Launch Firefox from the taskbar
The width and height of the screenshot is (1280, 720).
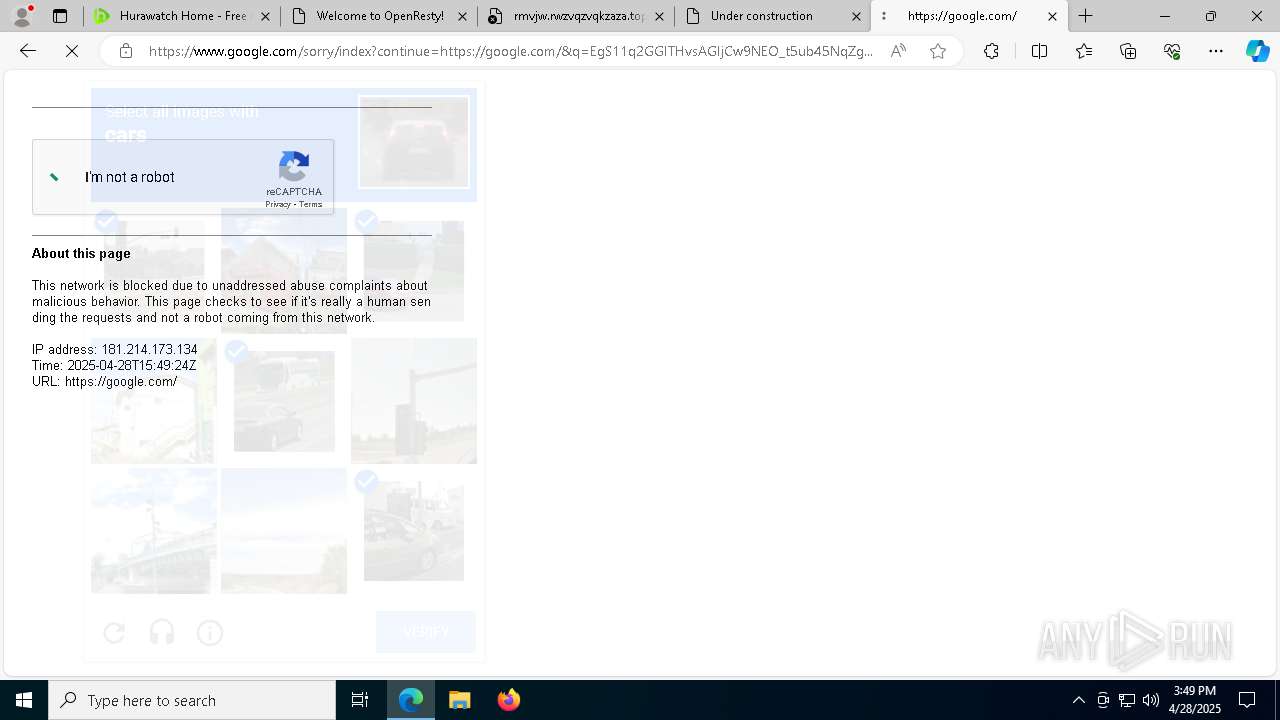pos(508,700)
